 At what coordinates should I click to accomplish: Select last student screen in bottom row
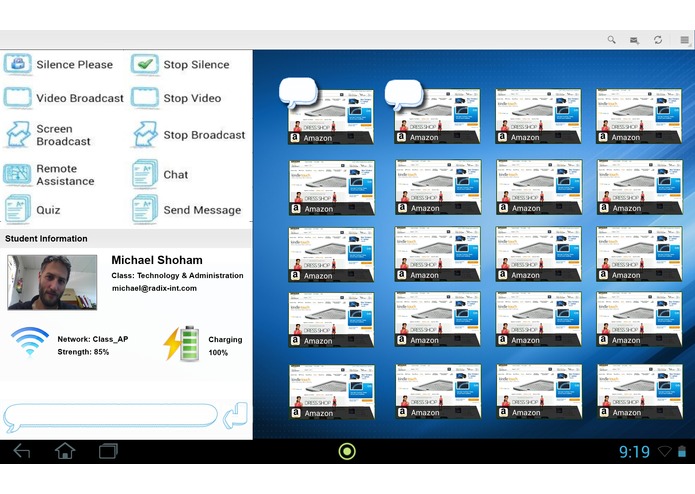click(x=640, y=391)
